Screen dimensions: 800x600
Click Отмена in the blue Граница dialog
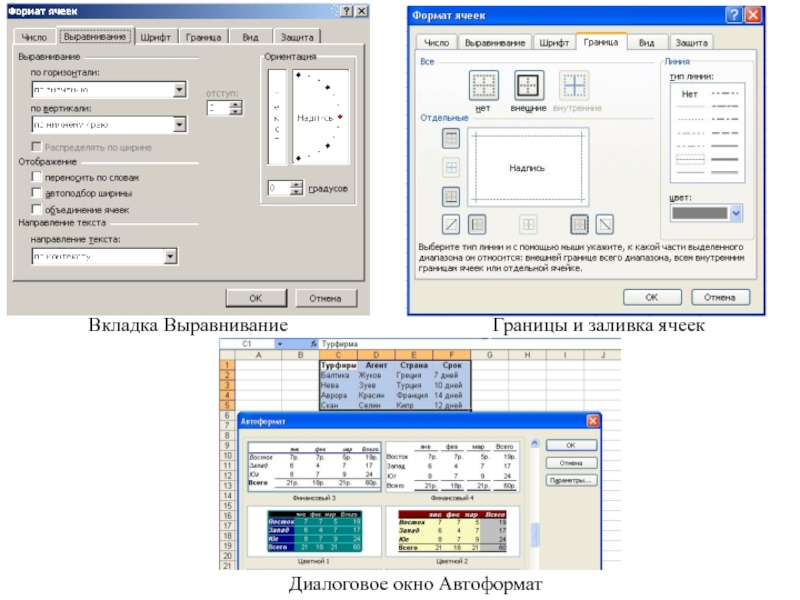(720, 297)
